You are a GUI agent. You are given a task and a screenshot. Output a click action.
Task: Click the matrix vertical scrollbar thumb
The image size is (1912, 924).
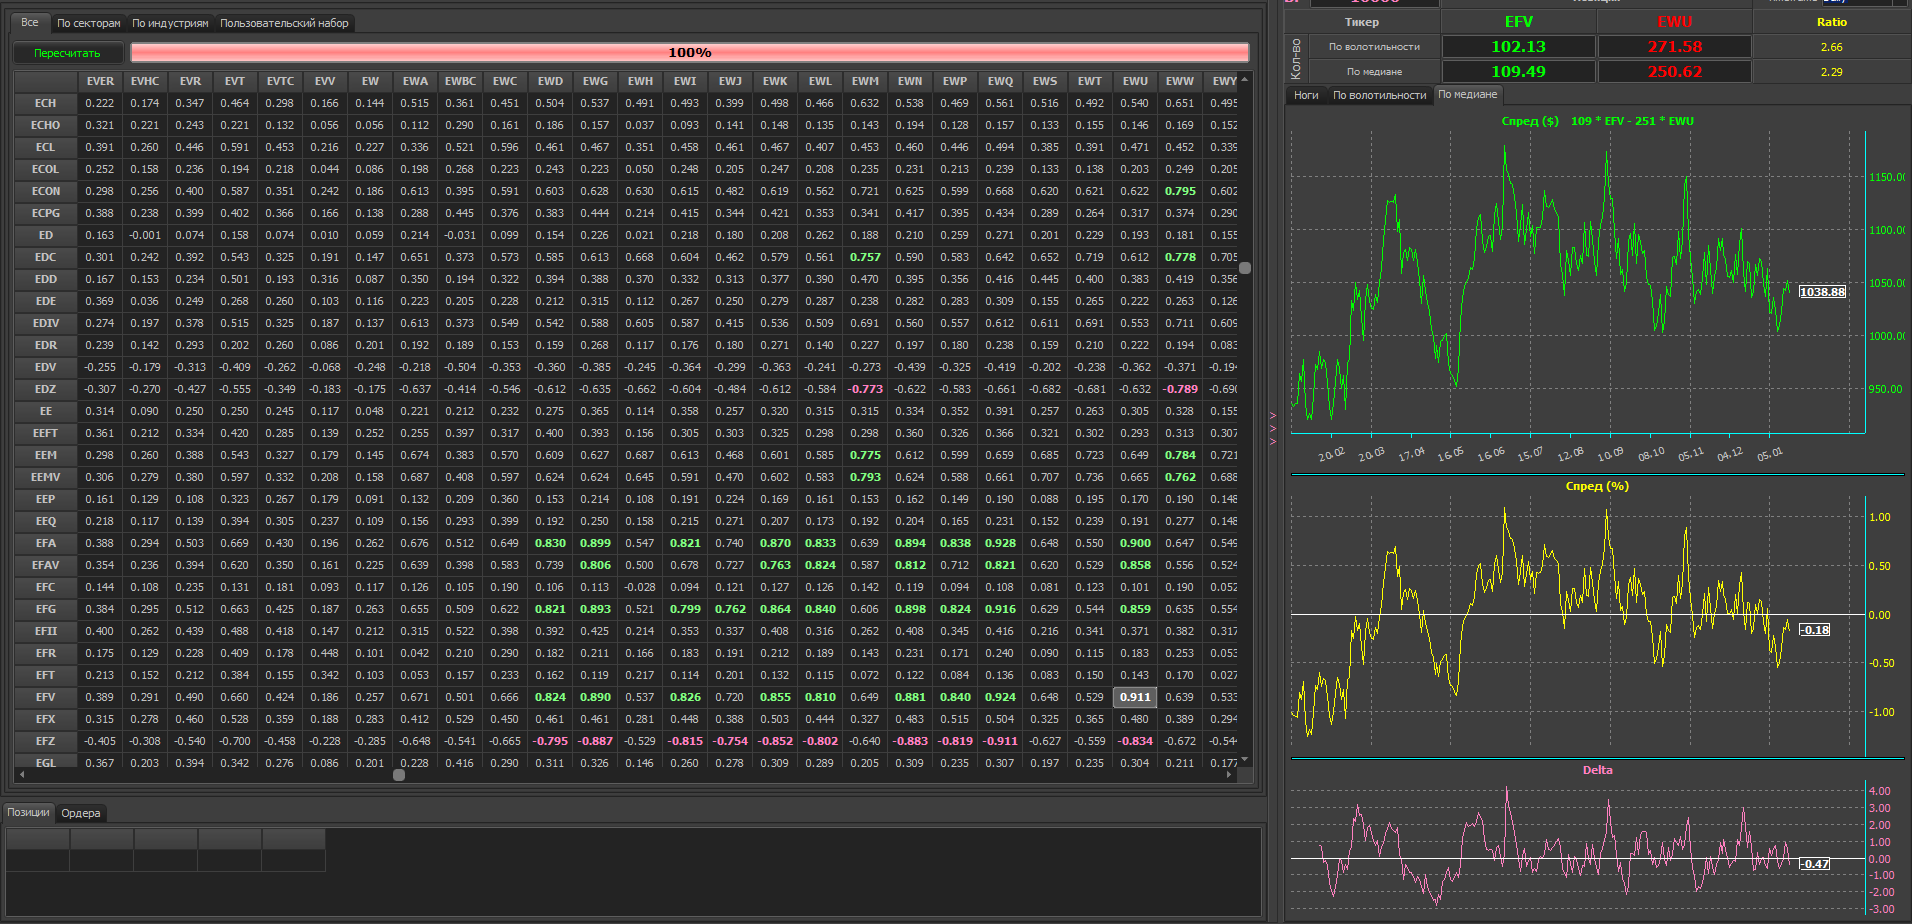pos(1245,268)
